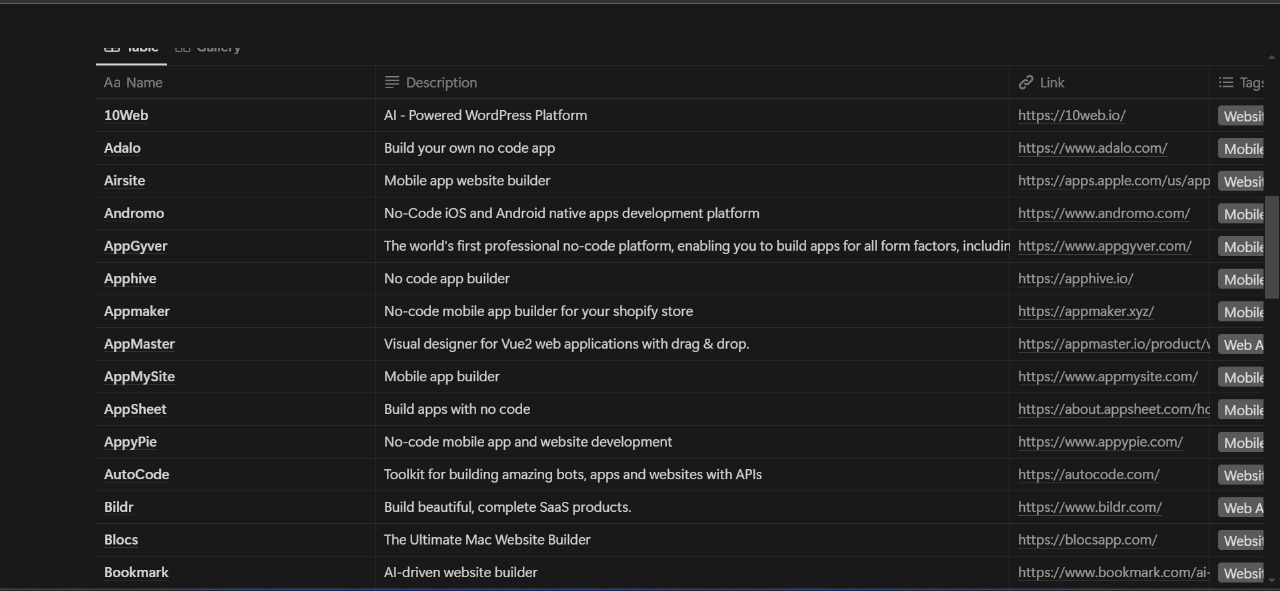Click the tag in the AppyPie row
The width and height of the screenshot is (1280, 591).
(1242, 443)
